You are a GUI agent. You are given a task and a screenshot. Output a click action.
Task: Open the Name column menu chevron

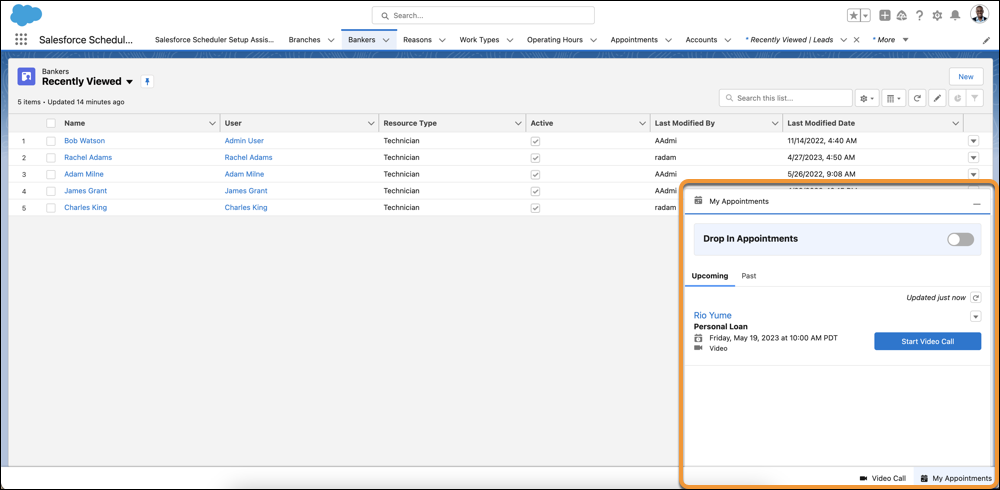click(212, 123)
